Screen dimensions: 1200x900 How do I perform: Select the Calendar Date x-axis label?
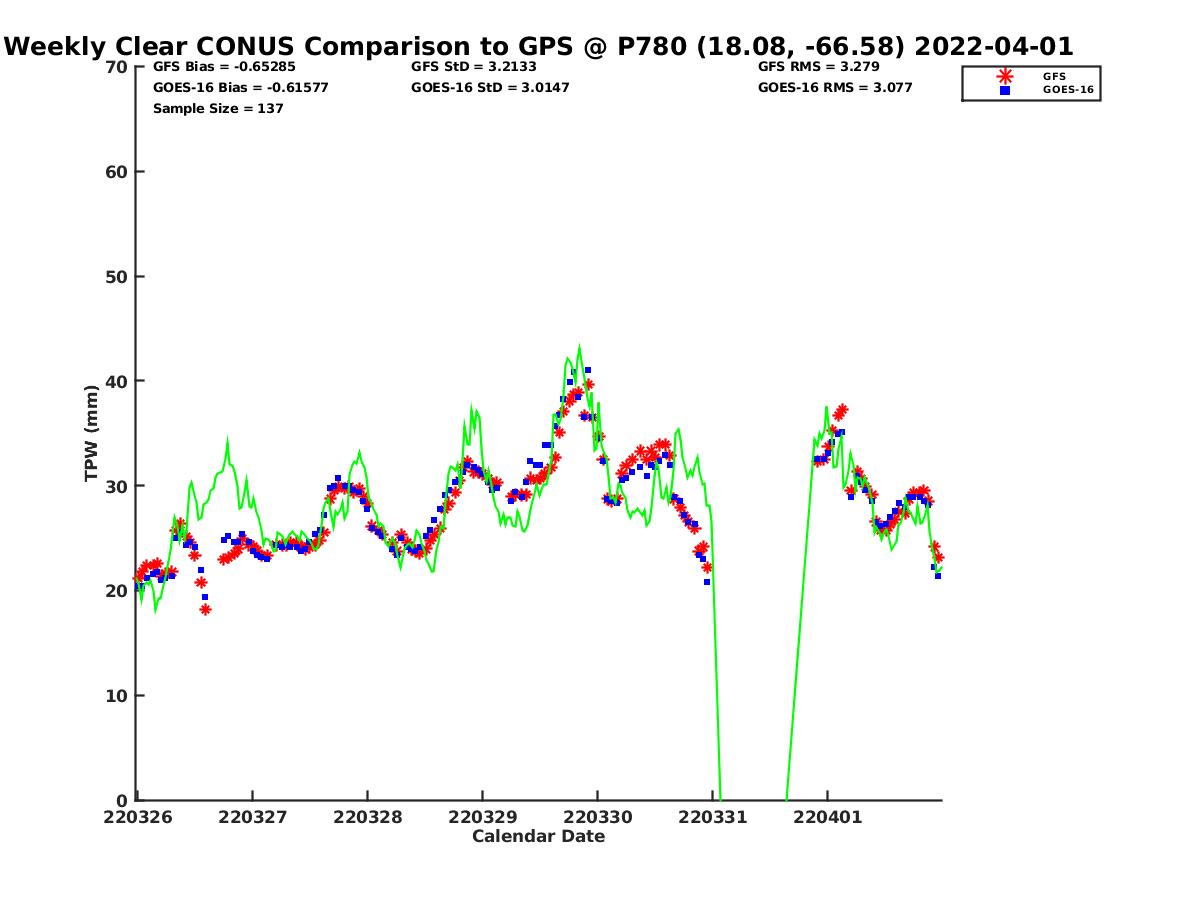point(538,837)
